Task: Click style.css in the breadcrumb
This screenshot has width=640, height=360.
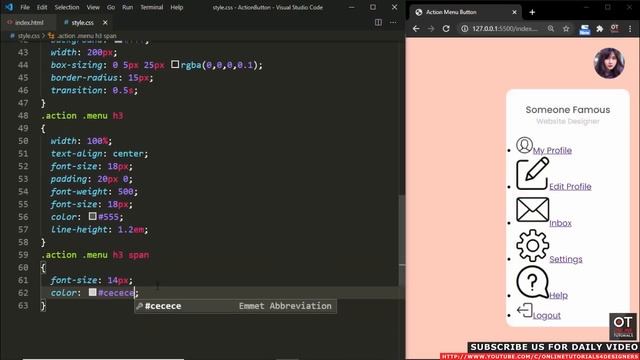Action: point(29,36)
